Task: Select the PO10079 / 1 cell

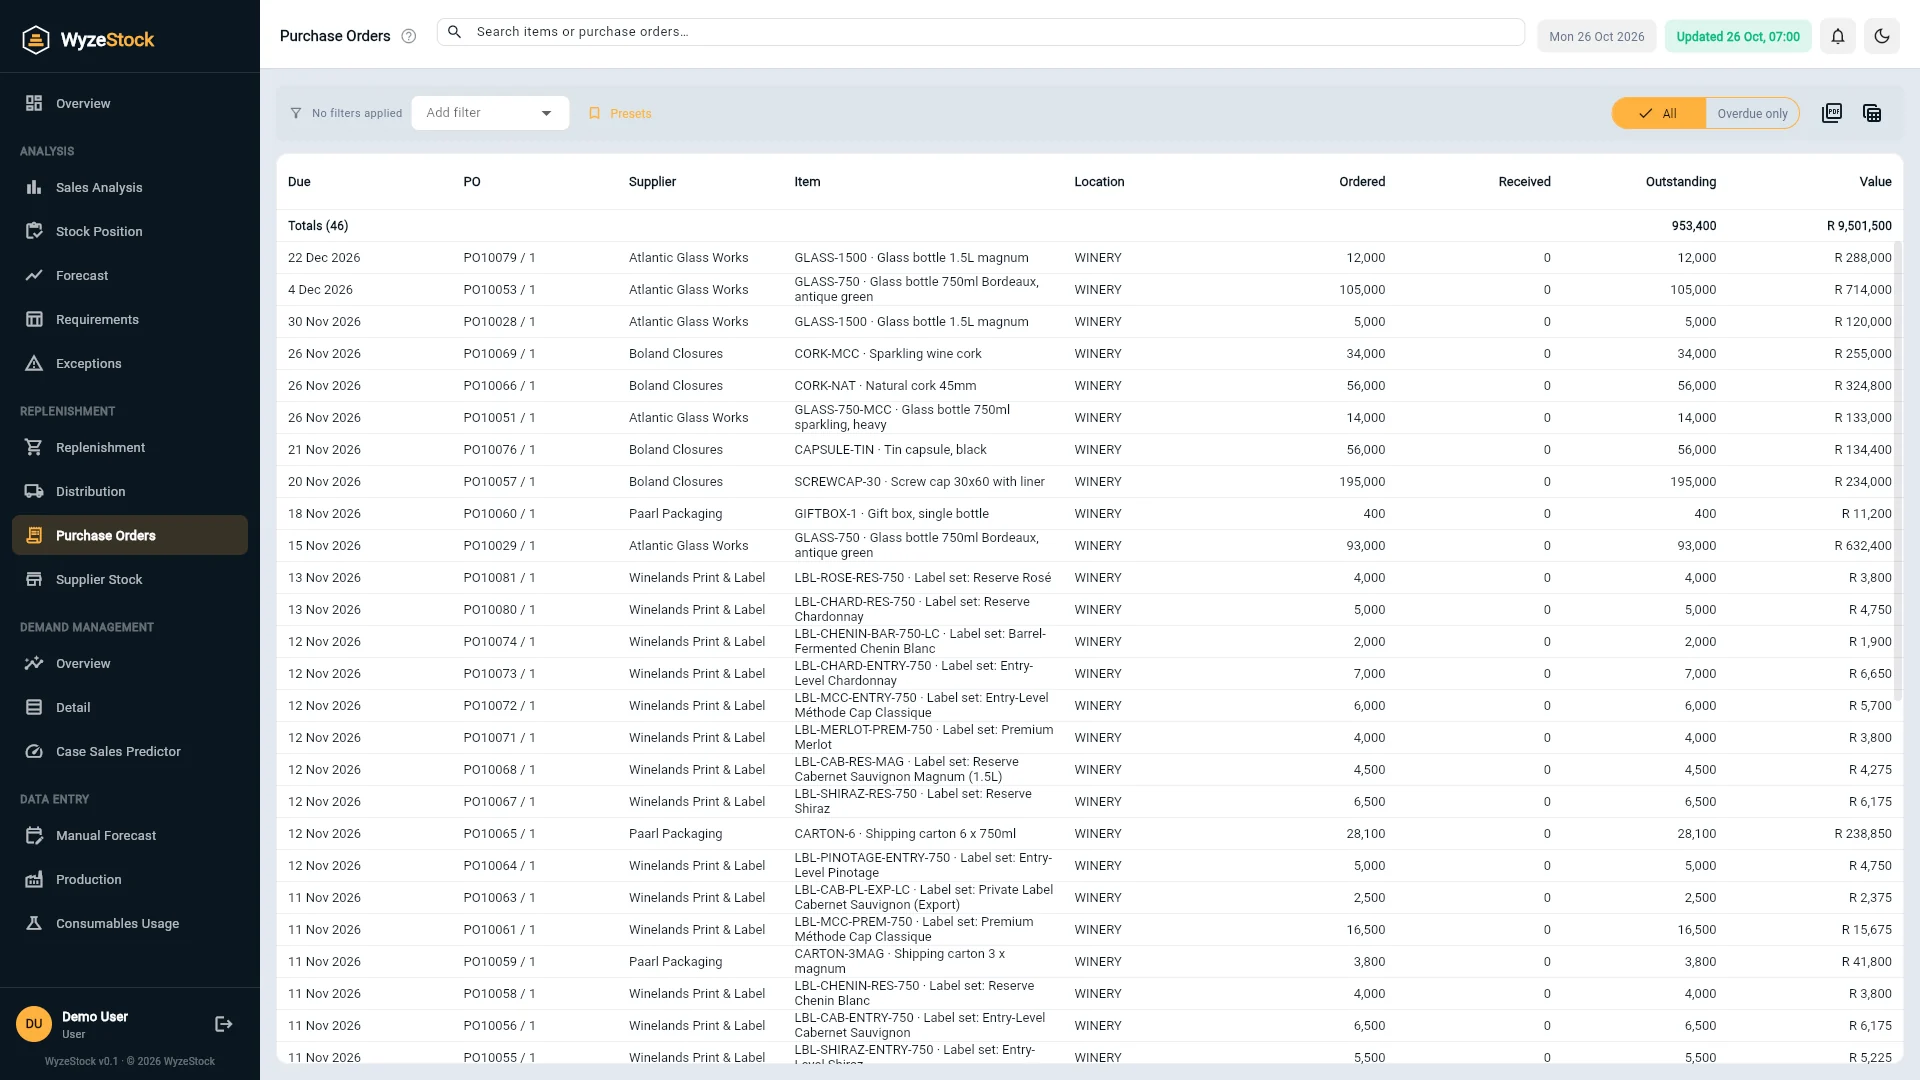Action: click(499, 258)
